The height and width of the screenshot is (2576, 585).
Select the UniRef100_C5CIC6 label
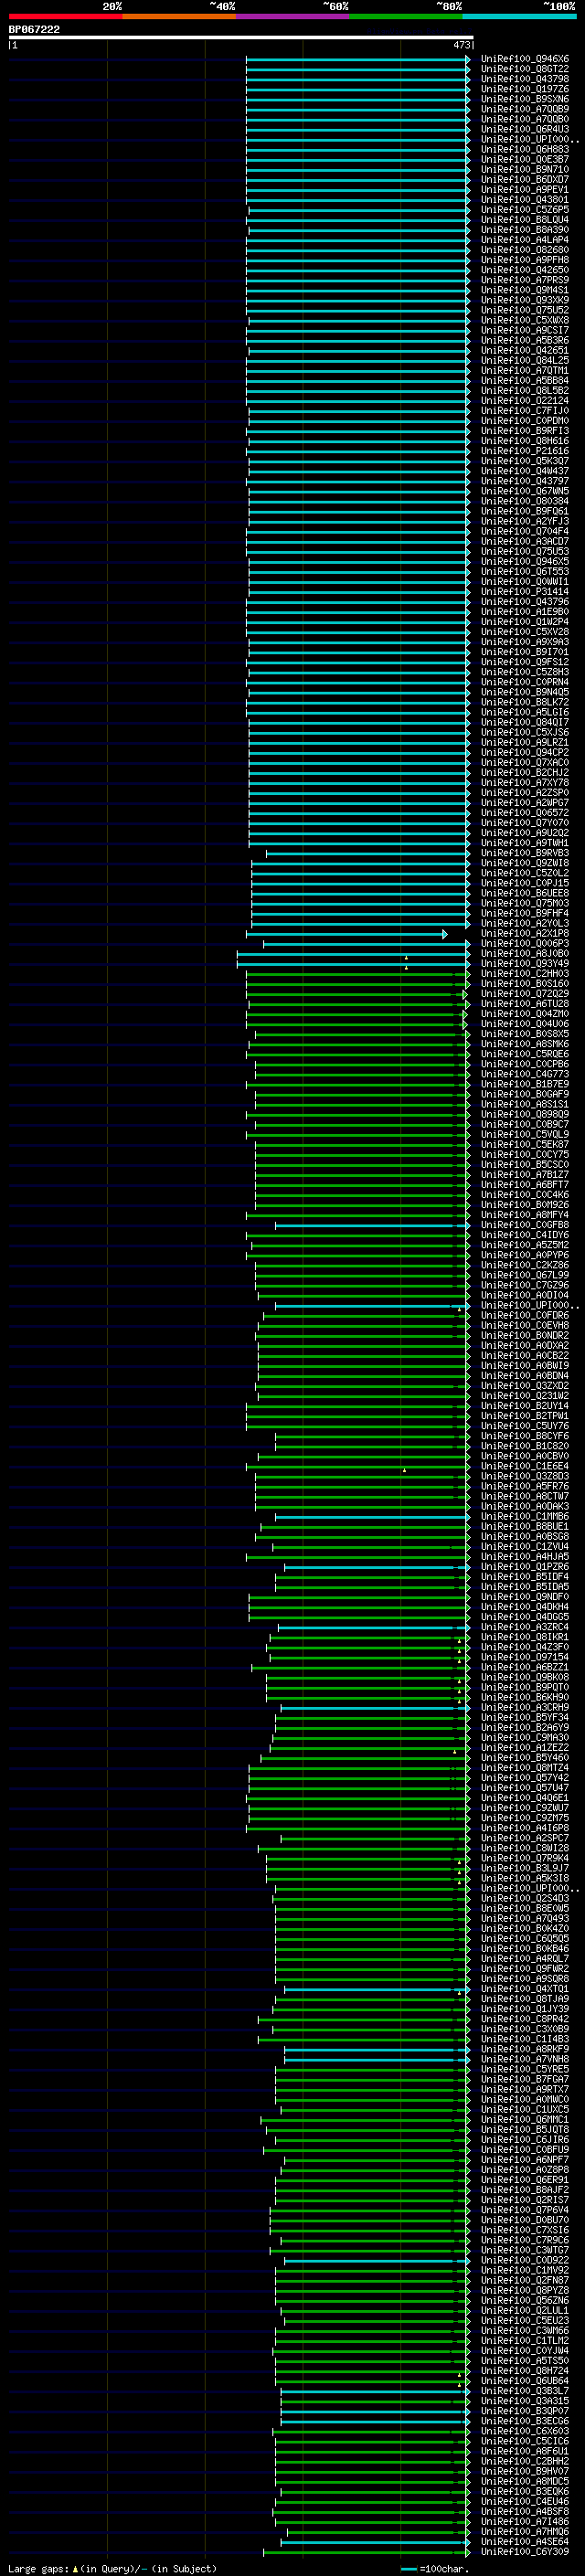[525, 2442]
